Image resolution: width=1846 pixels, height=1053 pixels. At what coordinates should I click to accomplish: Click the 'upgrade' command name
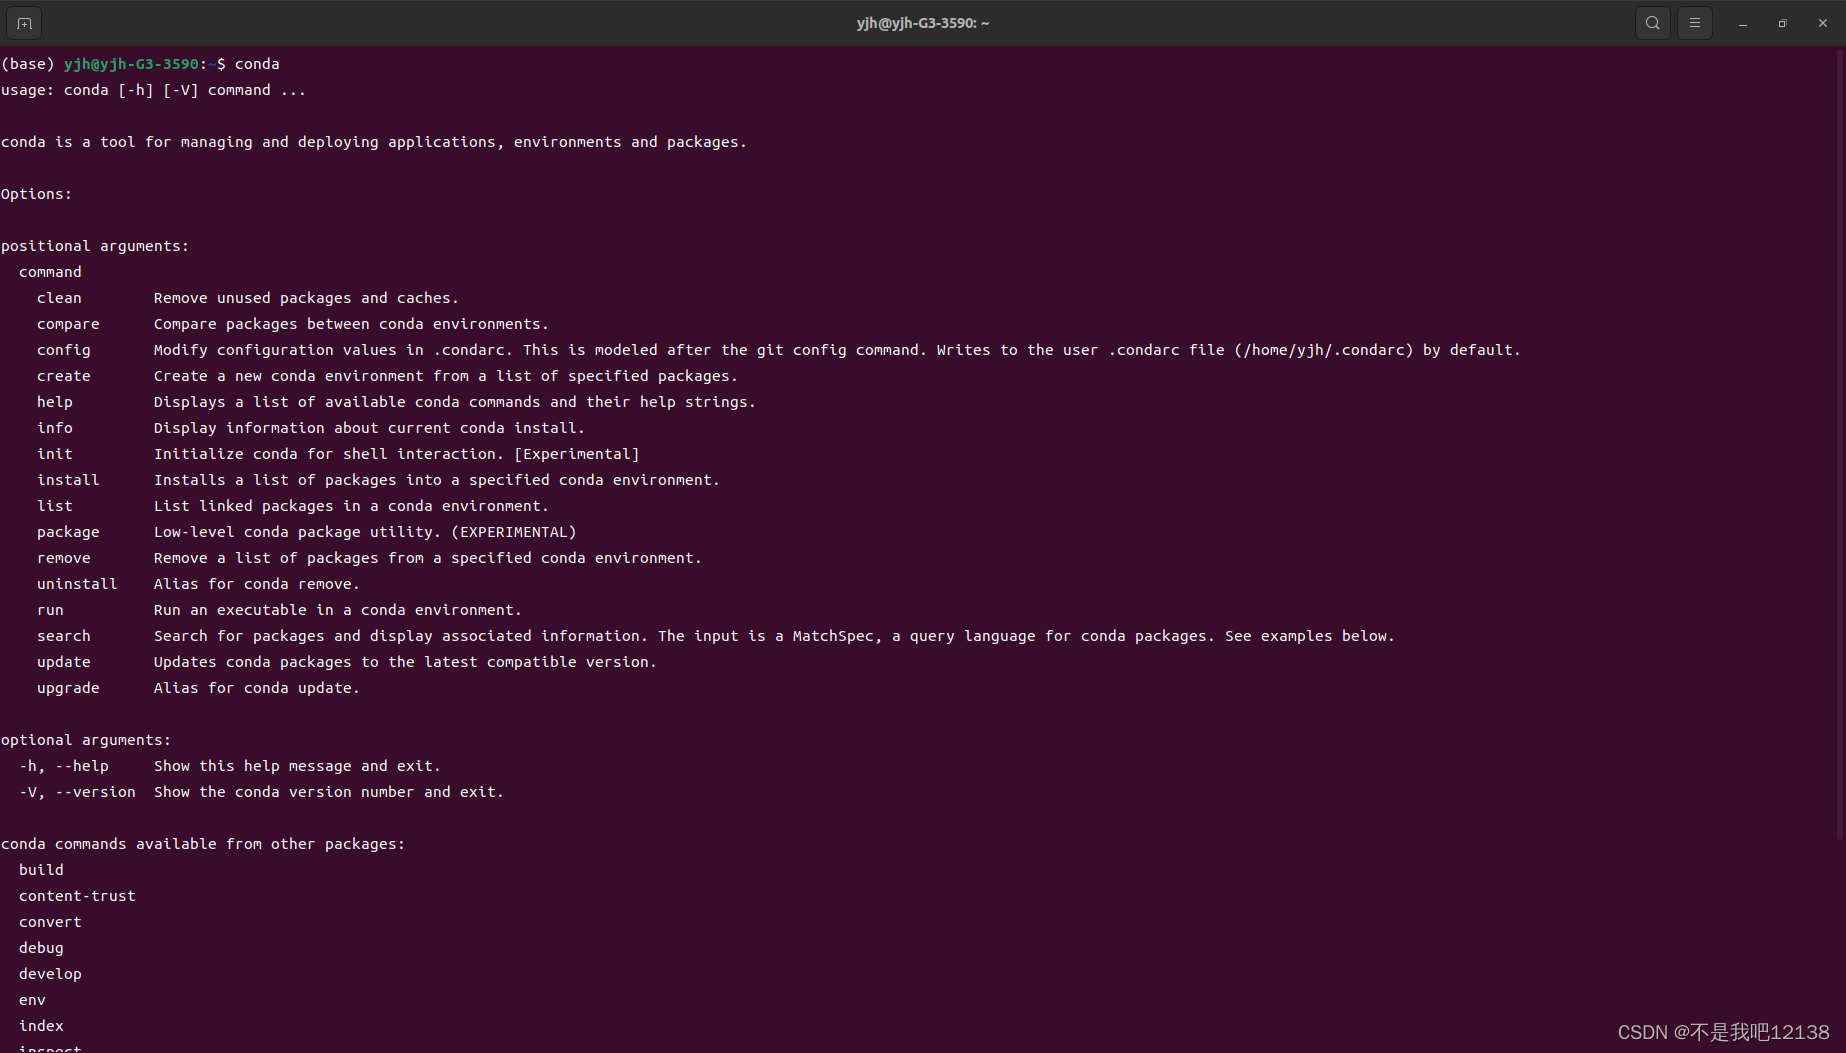[68, 688]
